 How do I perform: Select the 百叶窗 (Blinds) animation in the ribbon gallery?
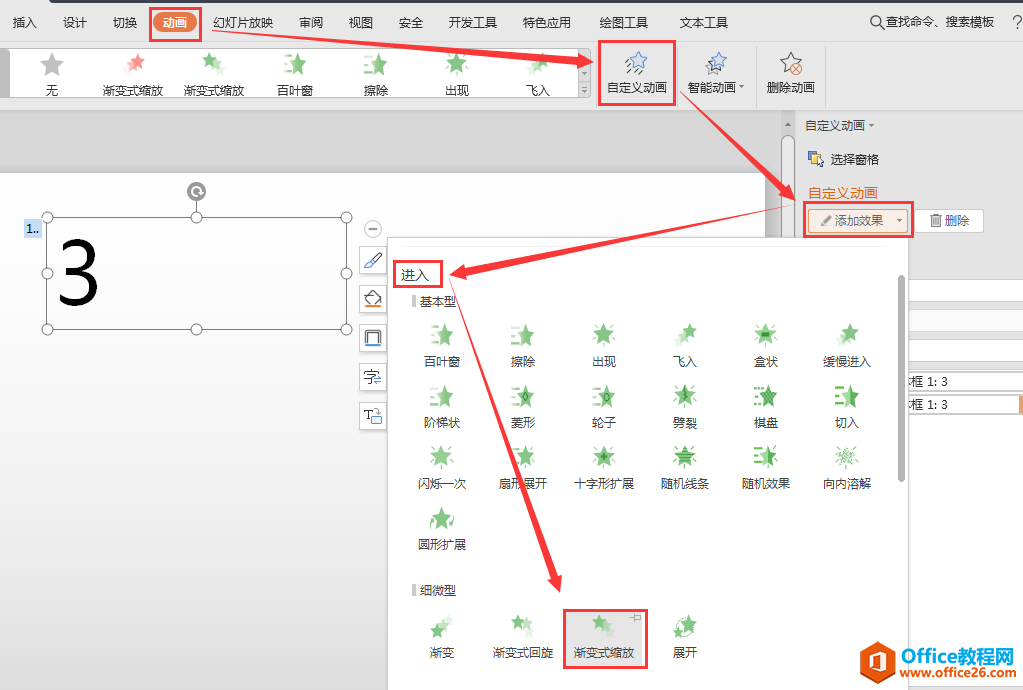coord(294,73)
